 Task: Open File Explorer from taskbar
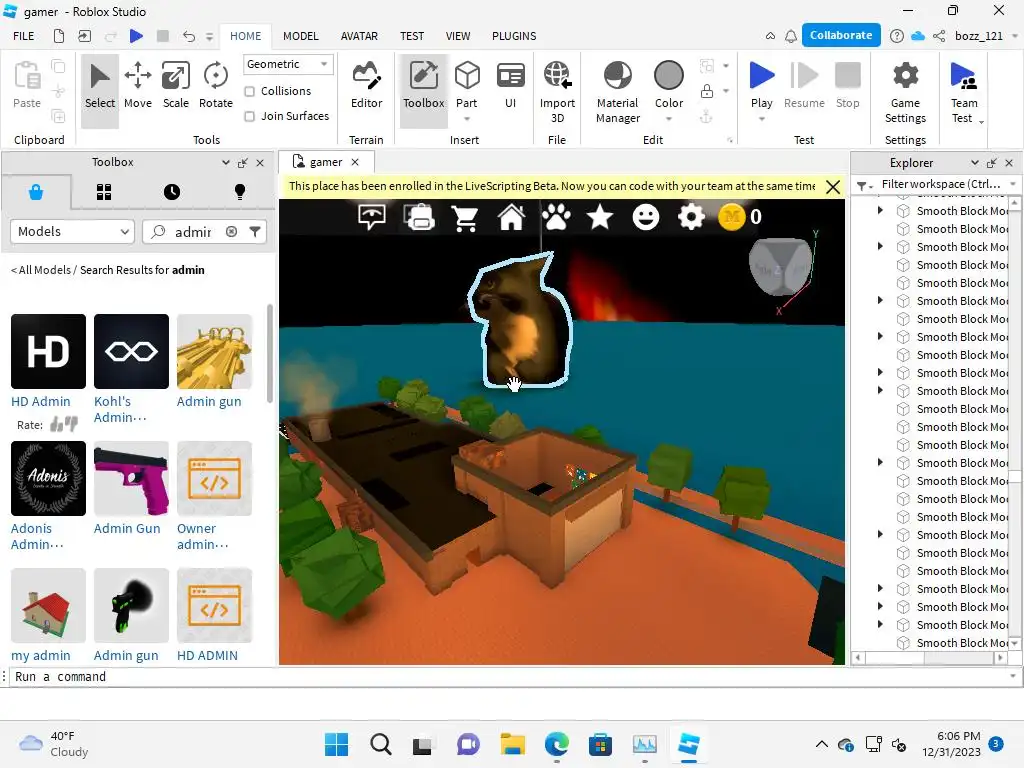tap(513, 744)
